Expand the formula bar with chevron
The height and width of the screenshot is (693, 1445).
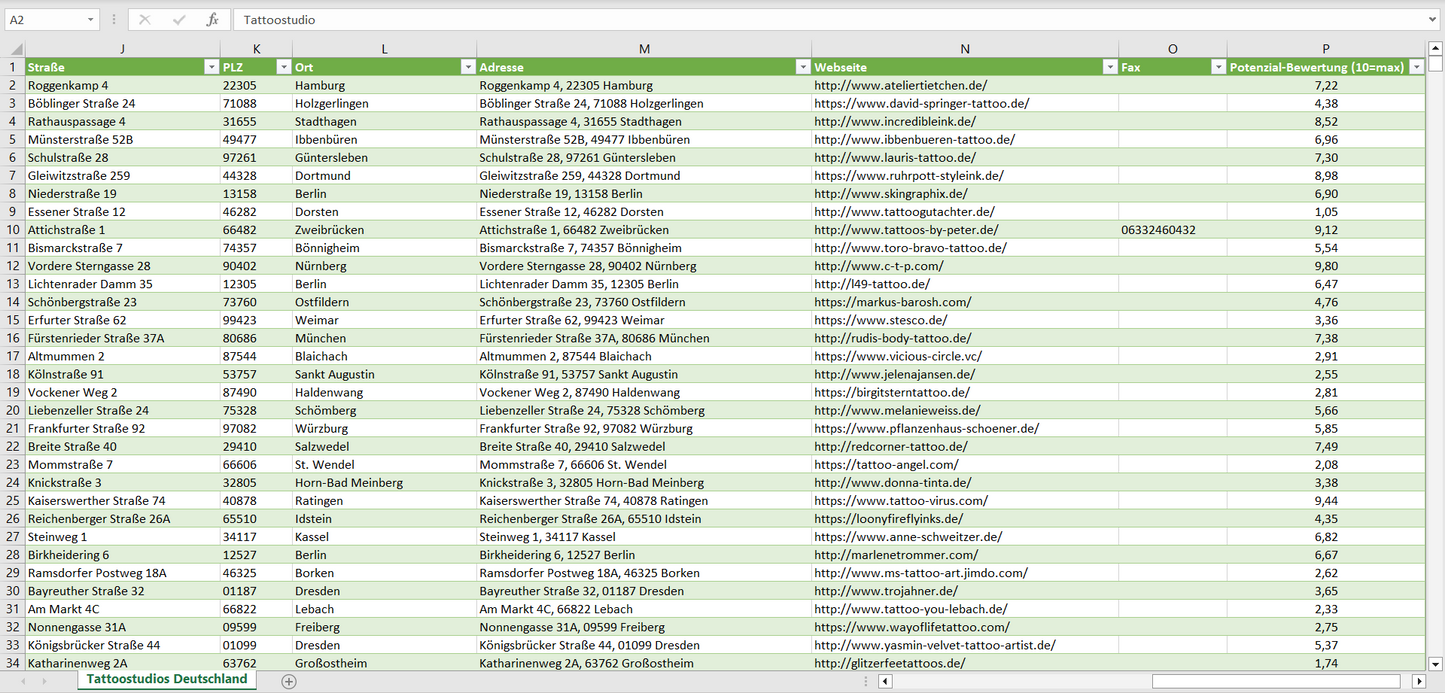click(1434, 20)
